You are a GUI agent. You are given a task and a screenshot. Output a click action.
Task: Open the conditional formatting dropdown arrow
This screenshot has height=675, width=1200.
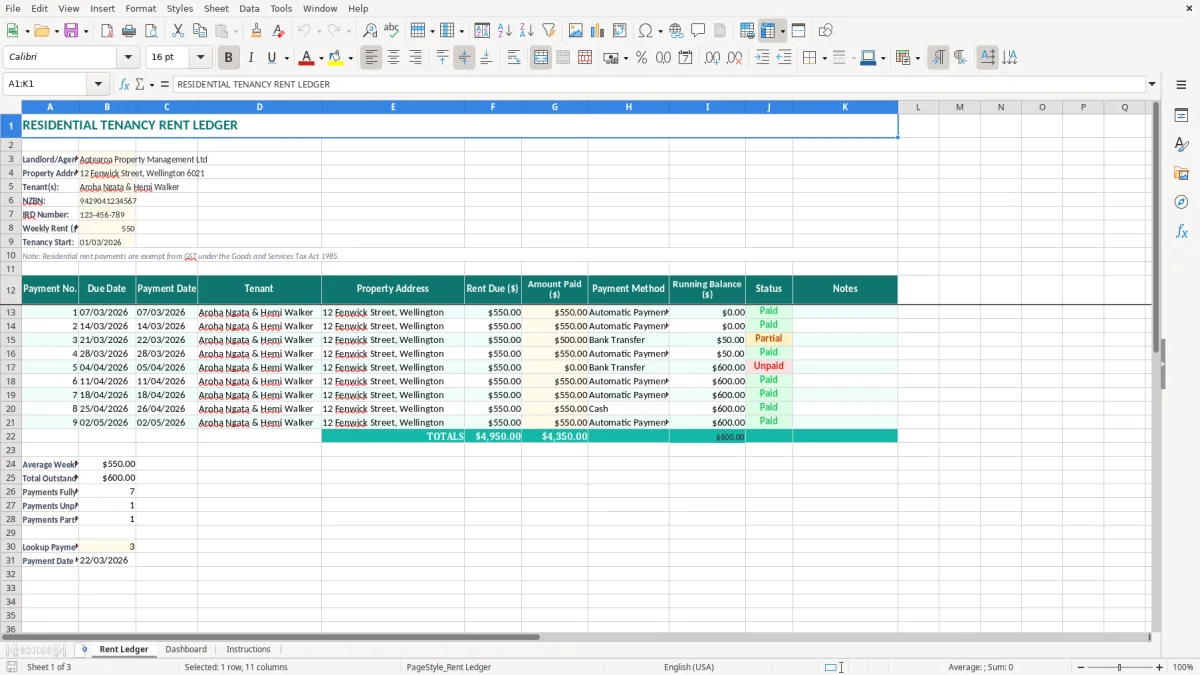pos(917,58)
